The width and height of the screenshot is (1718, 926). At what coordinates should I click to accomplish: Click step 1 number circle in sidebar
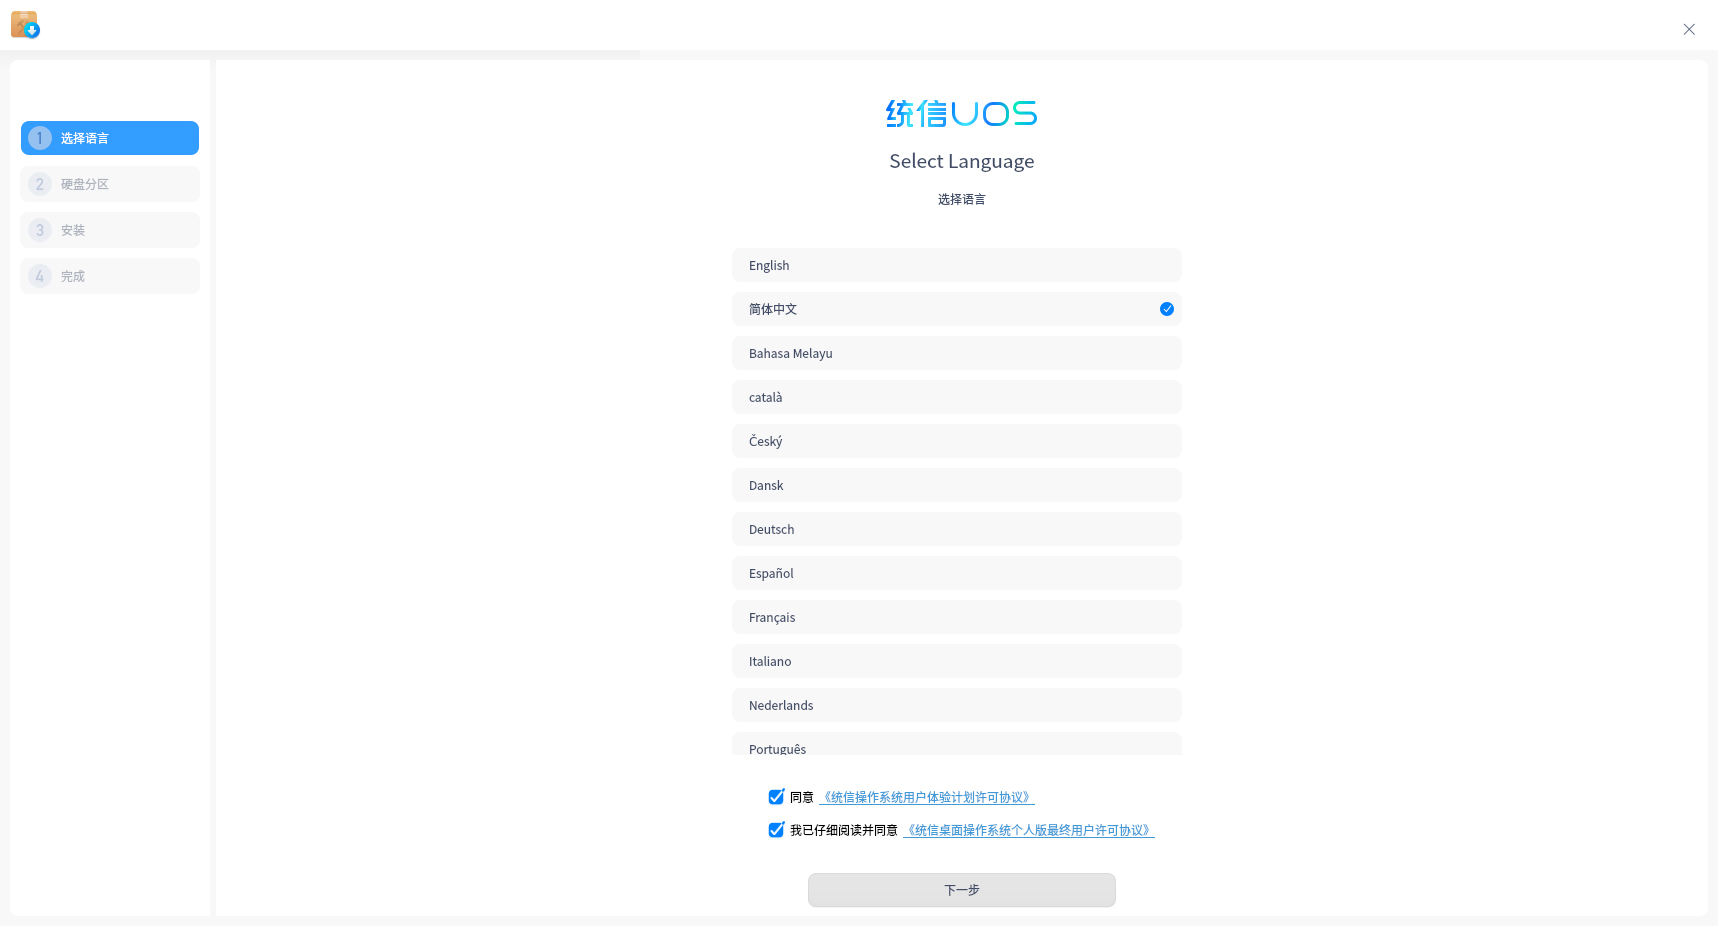click(40, 138)
